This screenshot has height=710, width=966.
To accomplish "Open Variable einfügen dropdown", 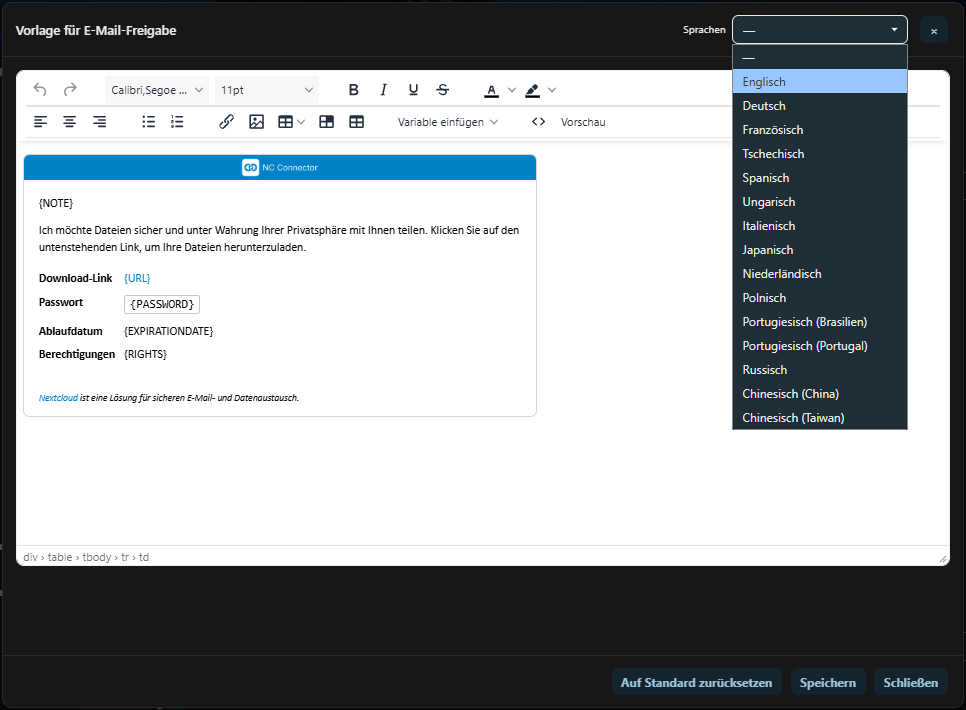I will pos(448,122).
